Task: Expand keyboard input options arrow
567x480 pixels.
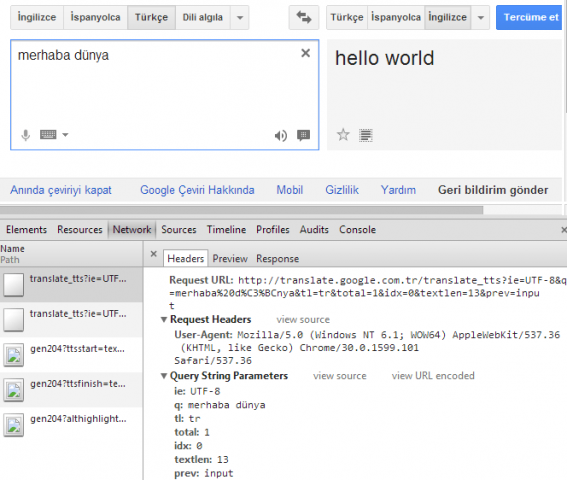Action: pyautogui.click(x=65, y=135)
